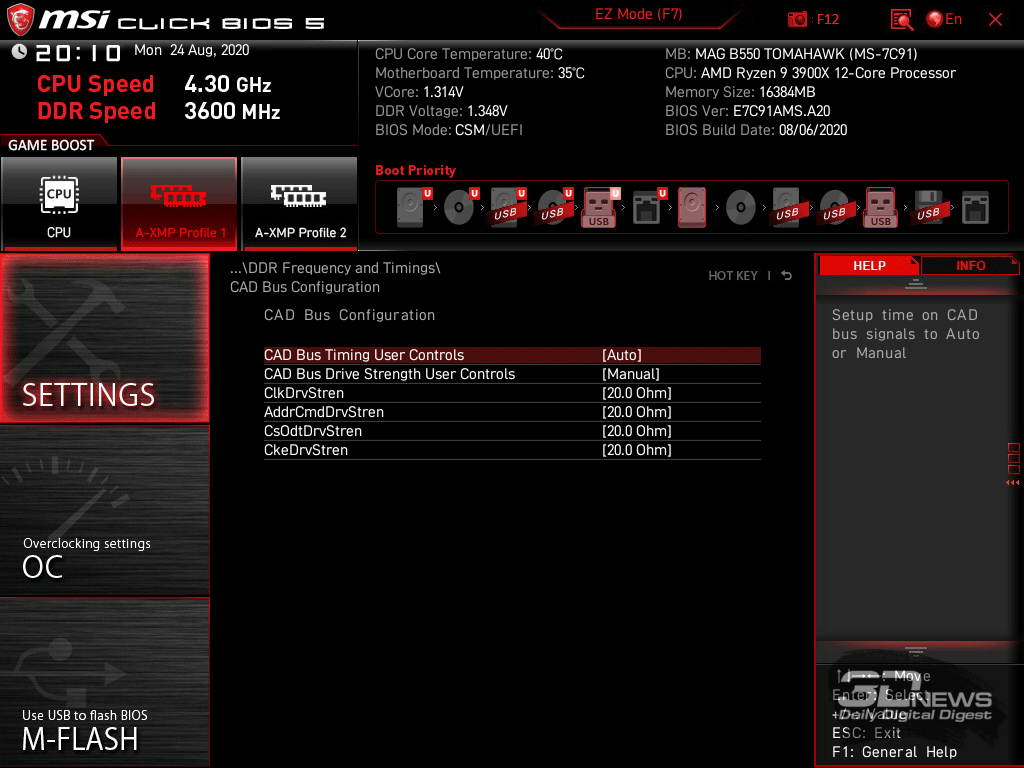Switch to EZ Mode (F7)

(638, 14)
